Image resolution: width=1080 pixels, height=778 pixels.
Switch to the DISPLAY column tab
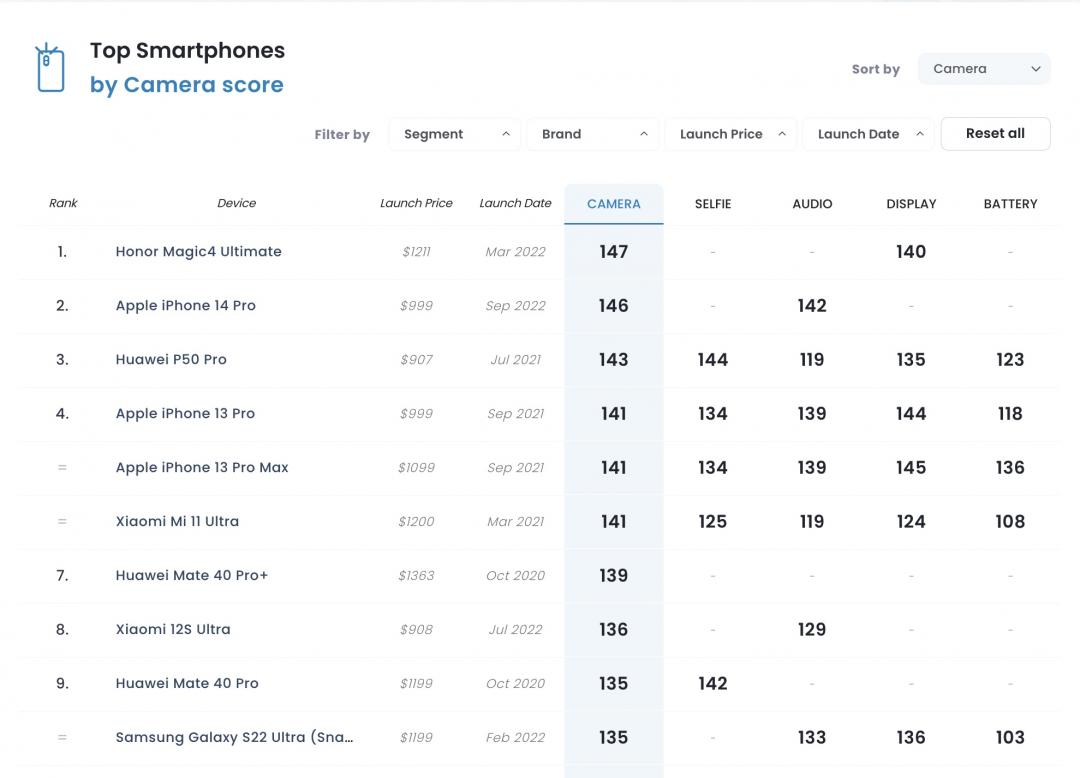[911, 204]
